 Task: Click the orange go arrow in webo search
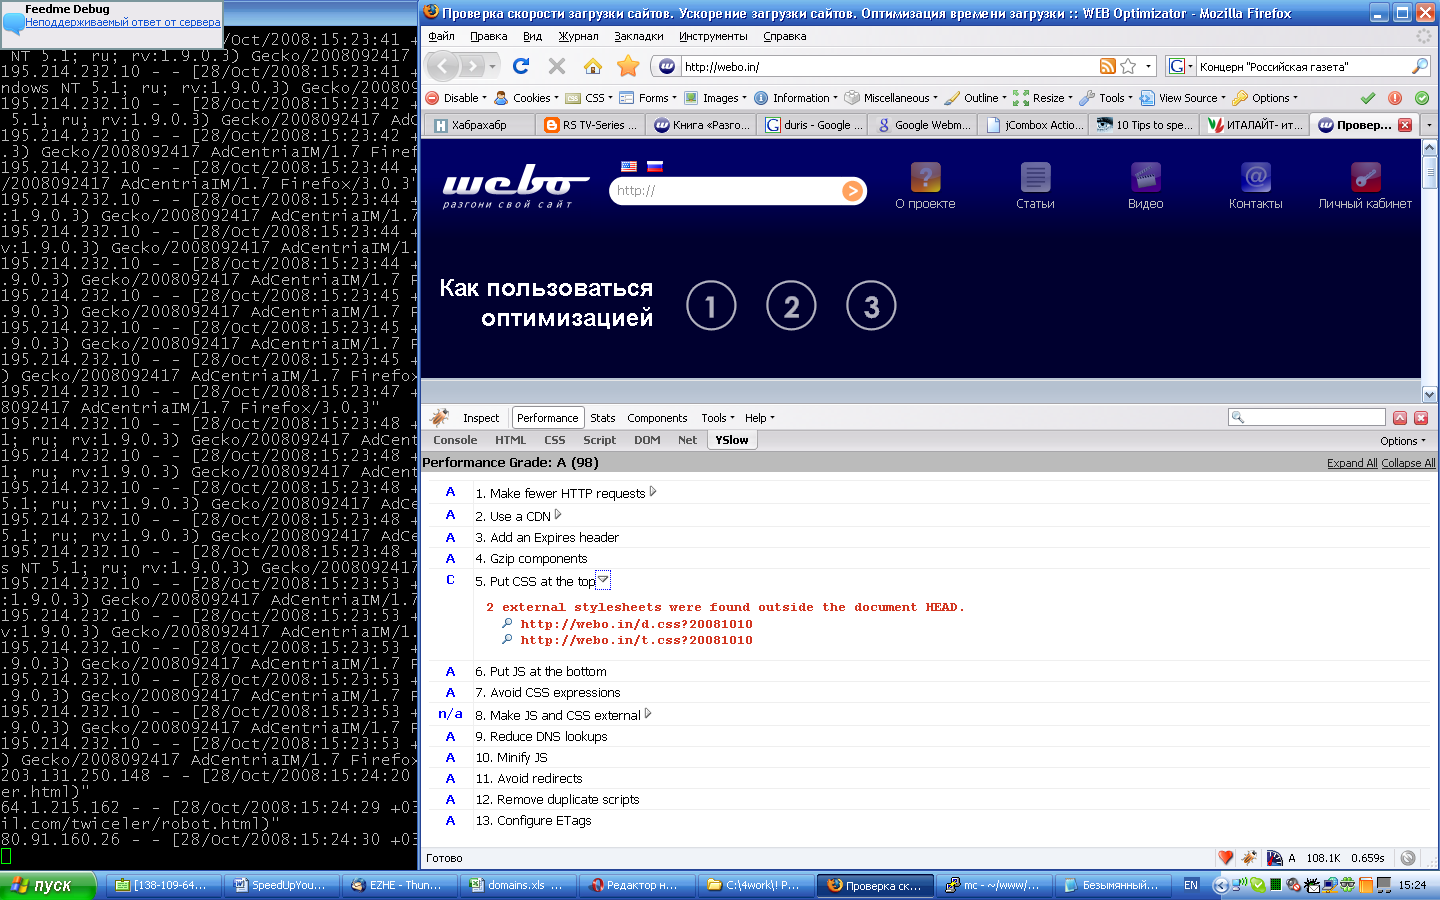[x=852, y=191]
